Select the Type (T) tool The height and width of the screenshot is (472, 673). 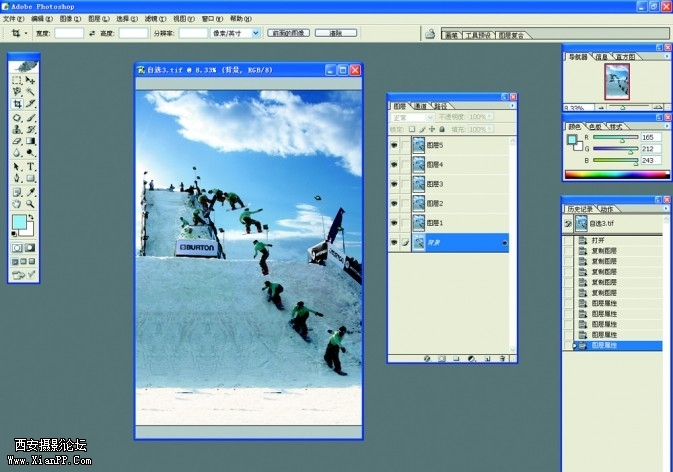(31, 166)
